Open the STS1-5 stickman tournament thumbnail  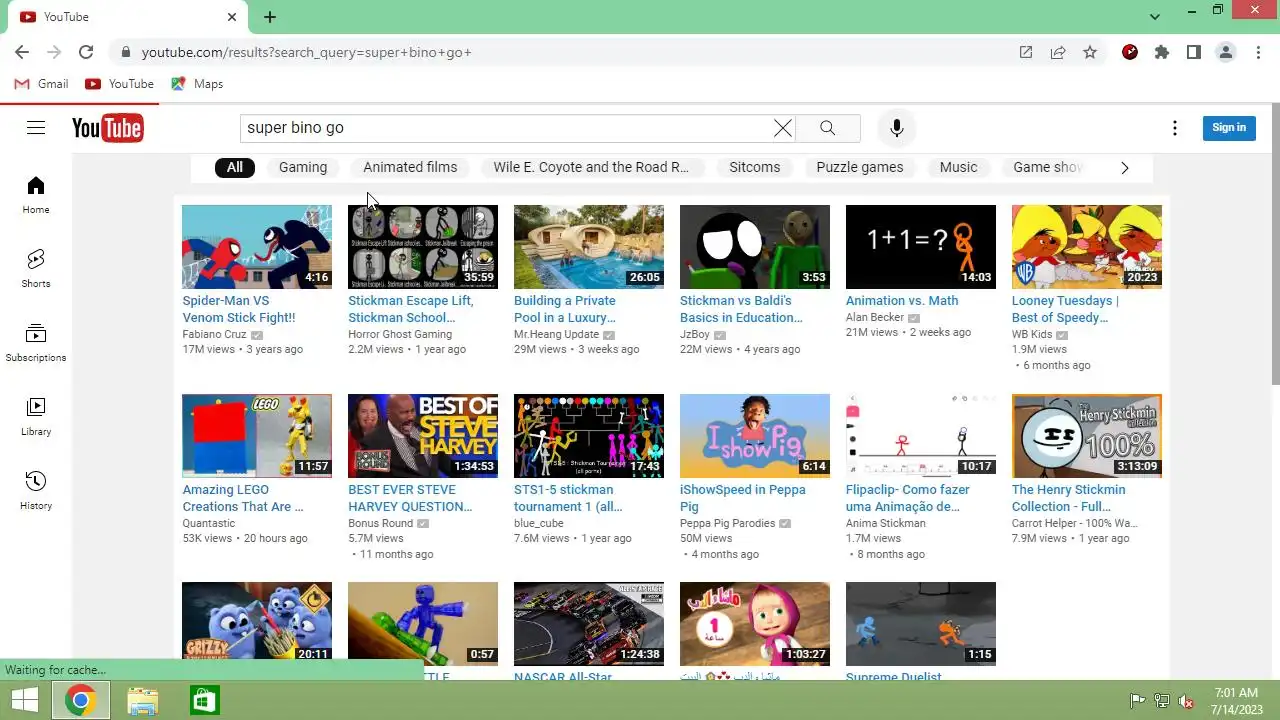(x=589, y=436)
